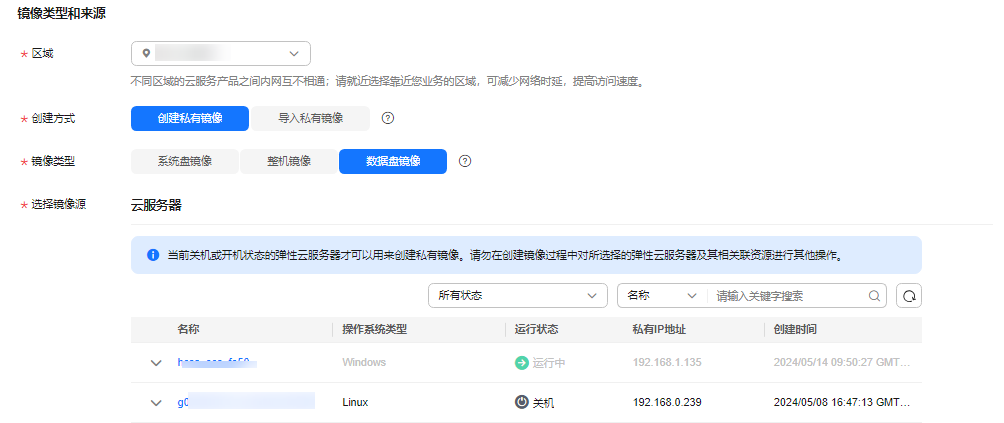Image resolution: width=1004 pixels, height=423 pixels.
Task: Select IP address 192.168.0.239
Action: point(667,403)
